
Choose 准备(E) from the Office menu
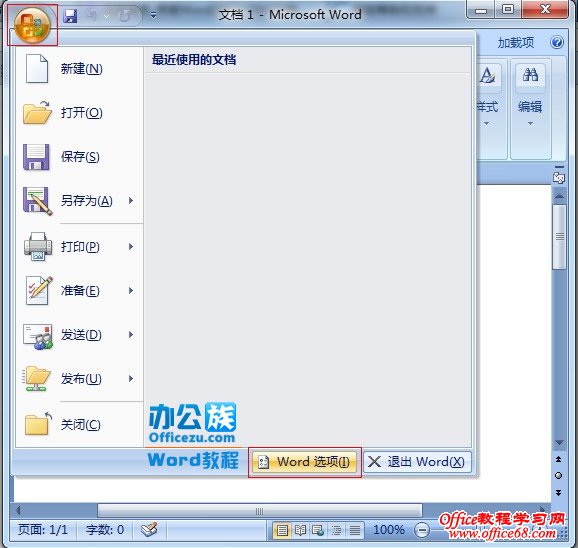[79, 291]
